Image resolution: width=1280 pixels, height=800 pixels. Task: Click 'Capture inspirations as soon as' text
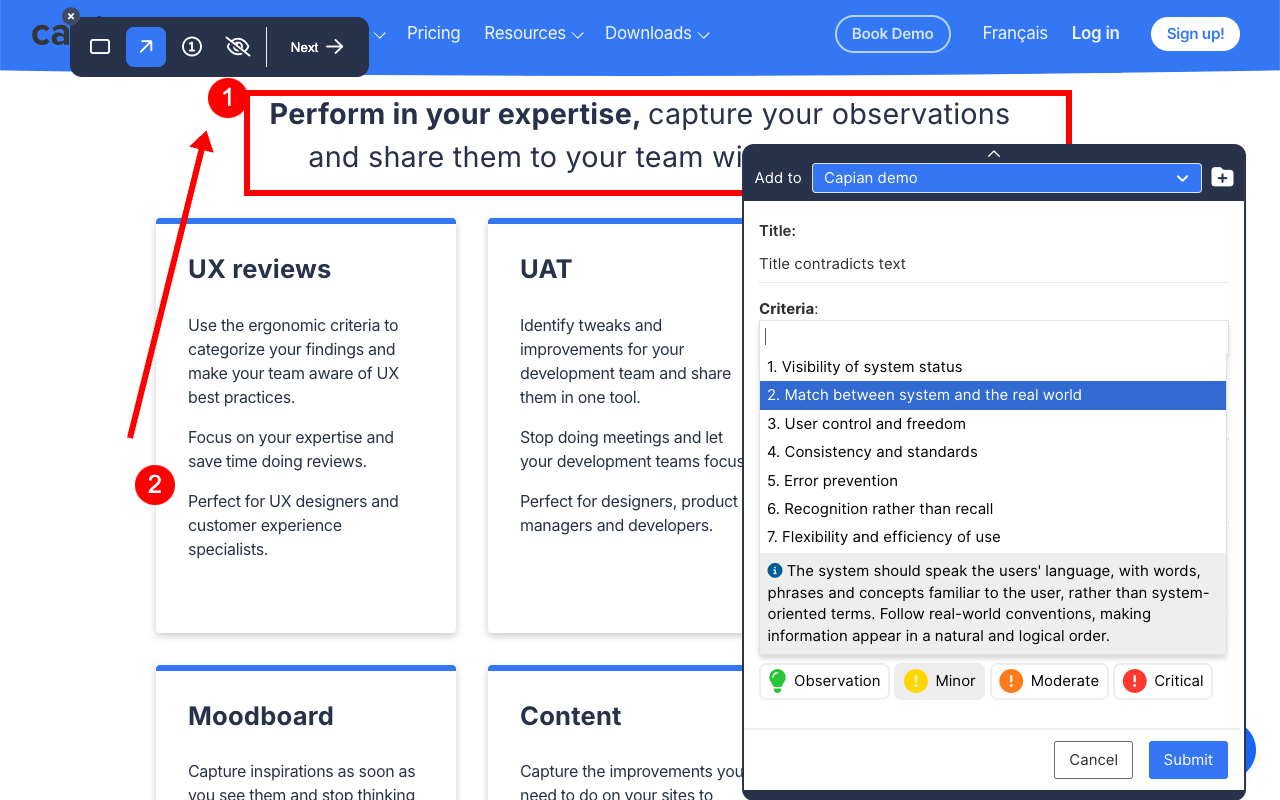tap(302, 772)
